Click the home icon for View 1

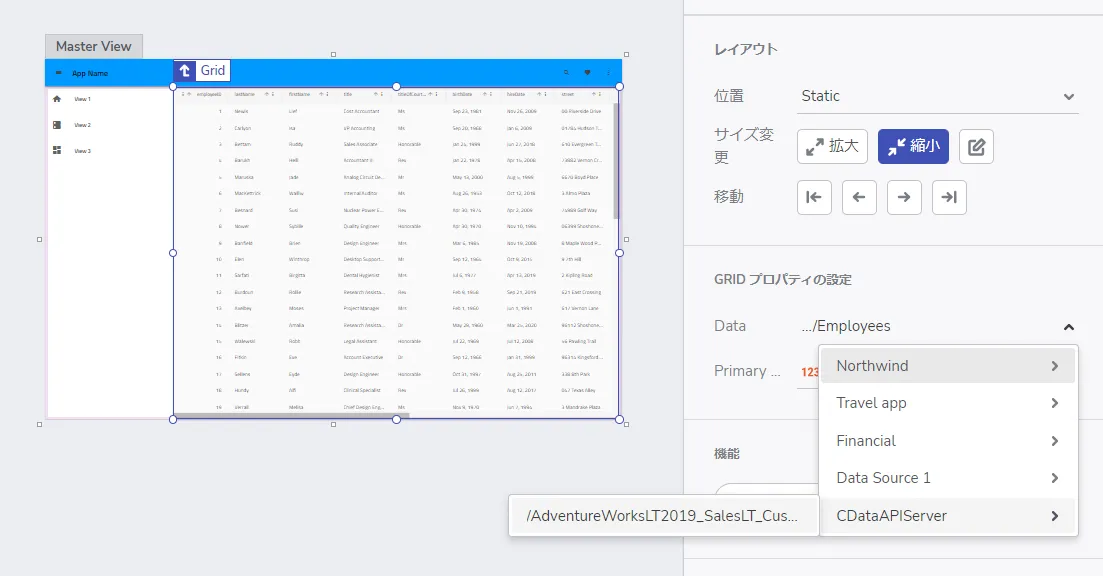(57, 99)
